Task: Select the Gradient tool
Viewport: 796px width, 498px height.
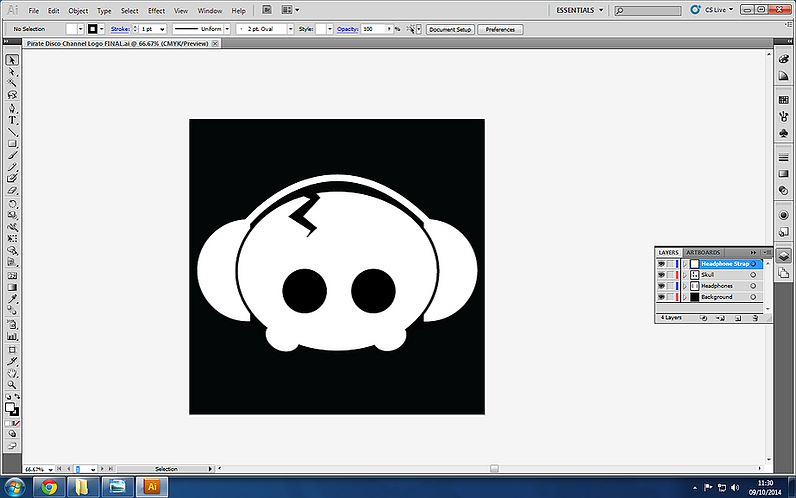Action: point(12,287)
